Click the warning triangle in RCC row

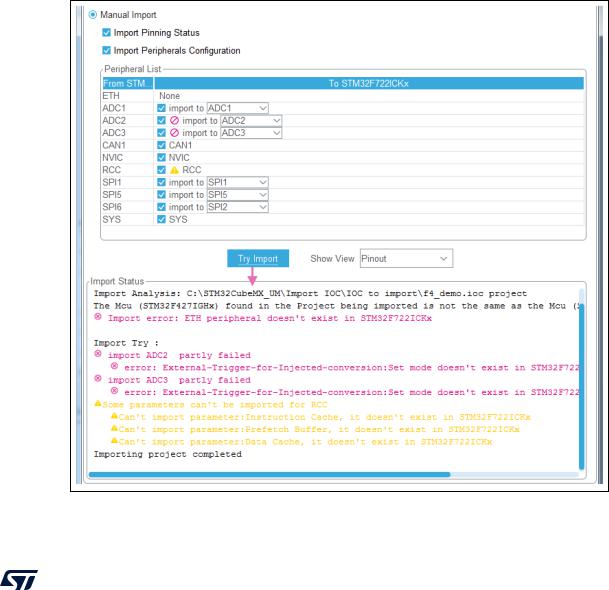tap(174, 170)
